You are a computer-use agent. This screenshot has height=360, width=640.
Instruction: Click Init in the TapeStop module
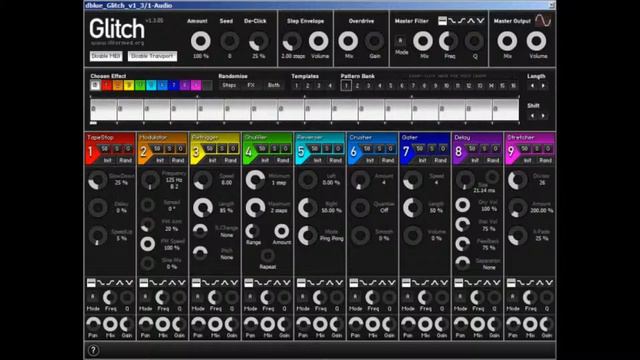[x=108, y=160]
